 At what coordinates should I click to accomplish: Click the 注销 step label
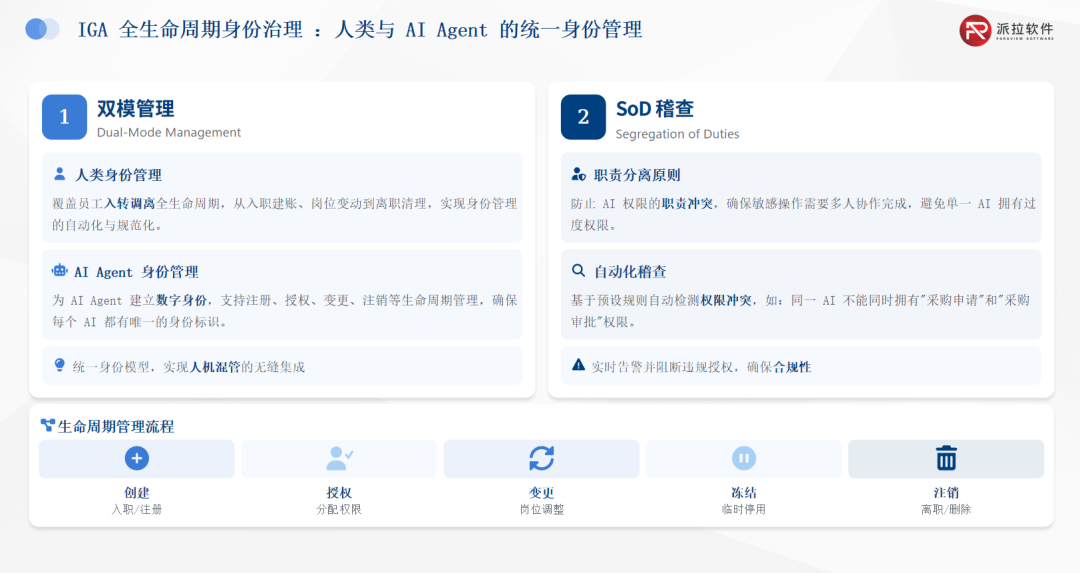click(x=946, y=492)
